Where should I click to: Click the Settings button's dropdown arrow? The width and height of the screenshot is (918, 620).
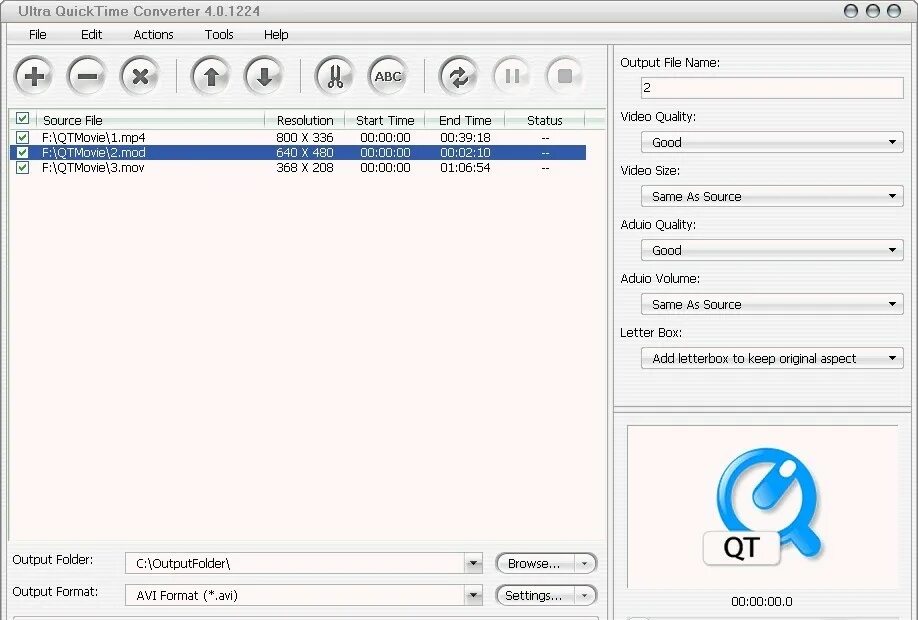[x=584, y=595]
